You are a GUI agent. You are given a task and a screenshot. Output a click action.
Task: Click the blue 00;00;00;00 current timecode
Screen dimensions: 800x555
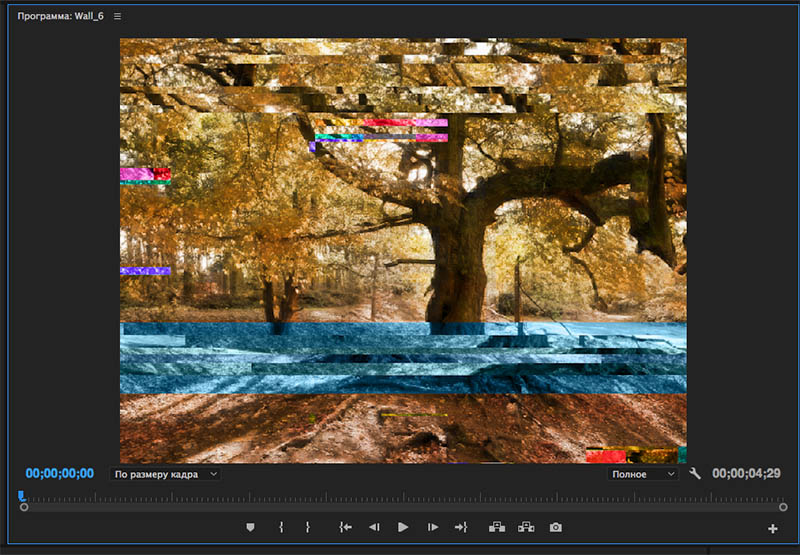coord(60,474)
